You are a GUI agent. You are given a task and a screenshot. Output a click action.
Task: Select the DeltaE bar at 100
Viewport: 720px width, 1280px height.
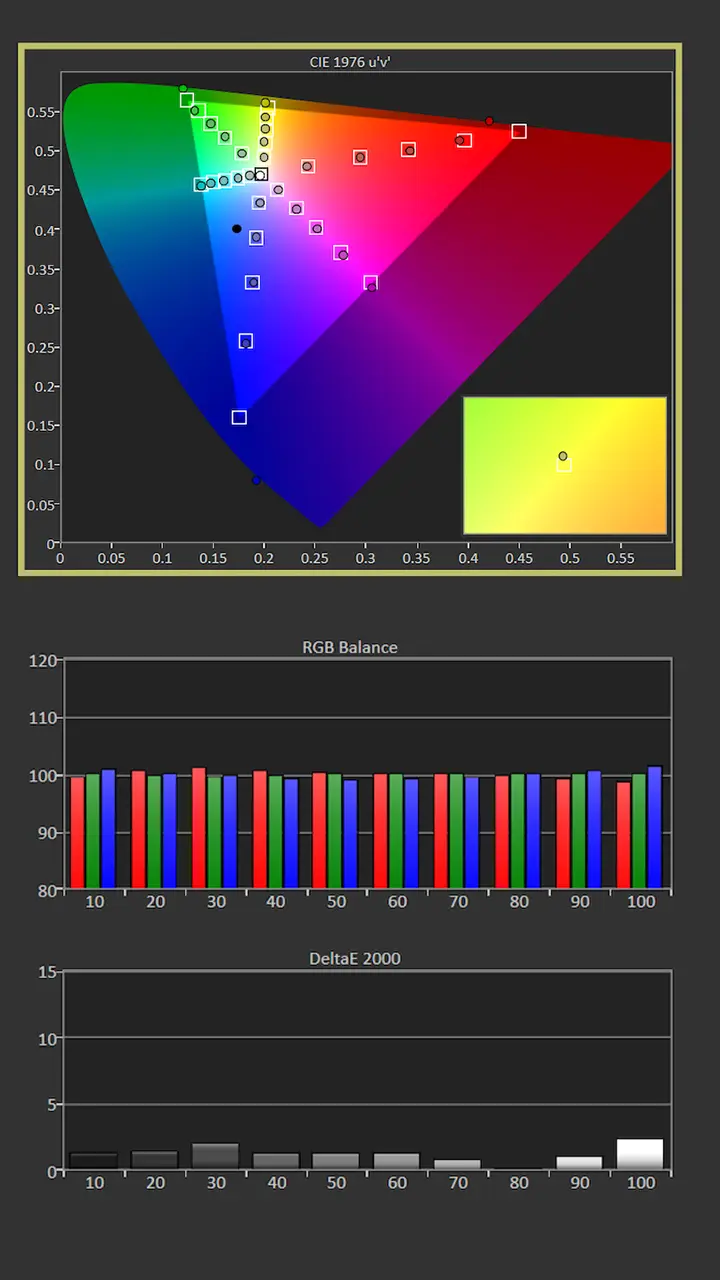coord(640,1155)
